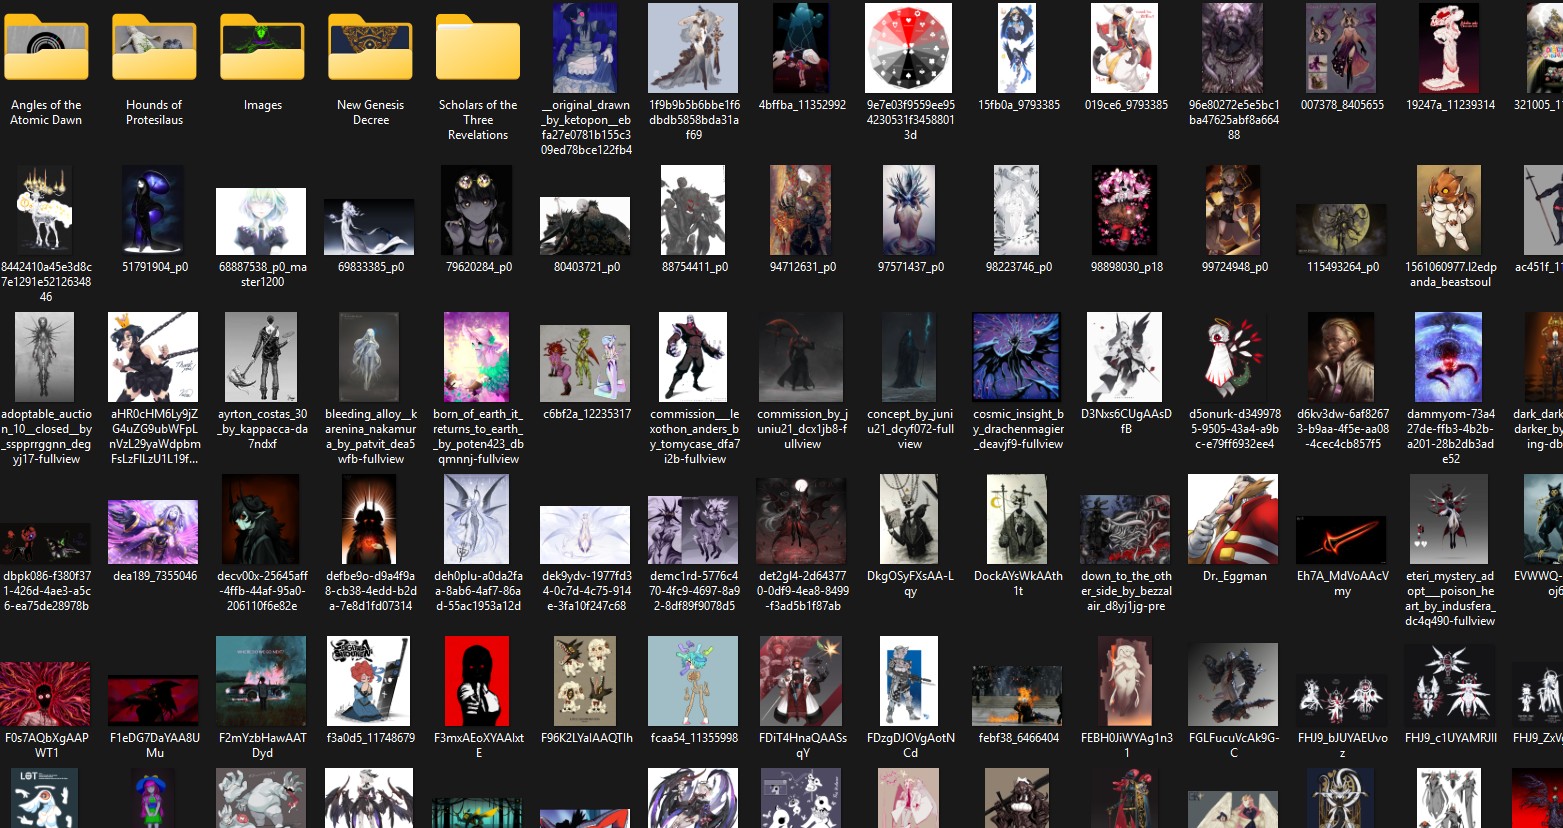This screenshot has width=1563, height=828.
Task: Select the 98898030_p18 image thumbnail
Action: [1126, 210]
